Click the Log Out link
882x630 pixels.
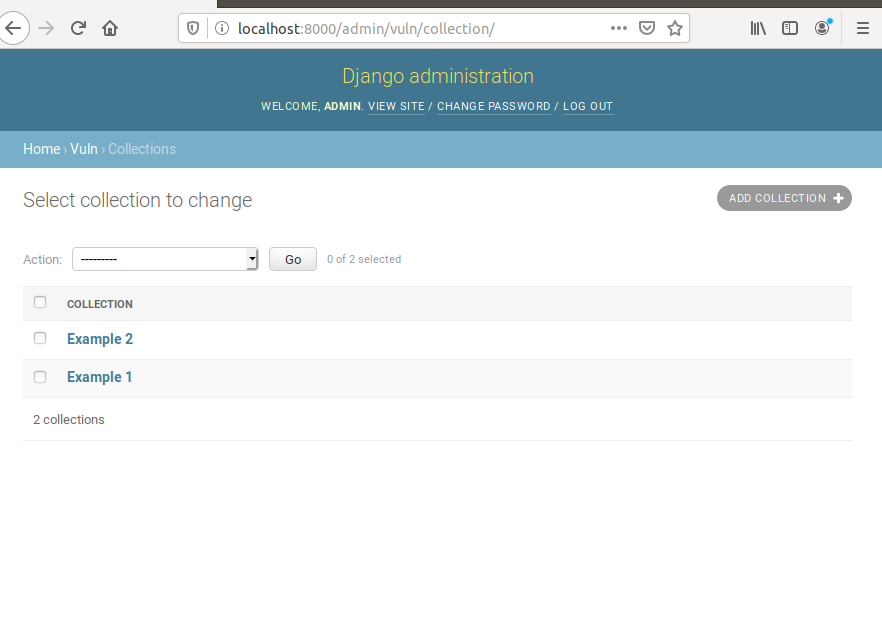click(x=588, y=106)
